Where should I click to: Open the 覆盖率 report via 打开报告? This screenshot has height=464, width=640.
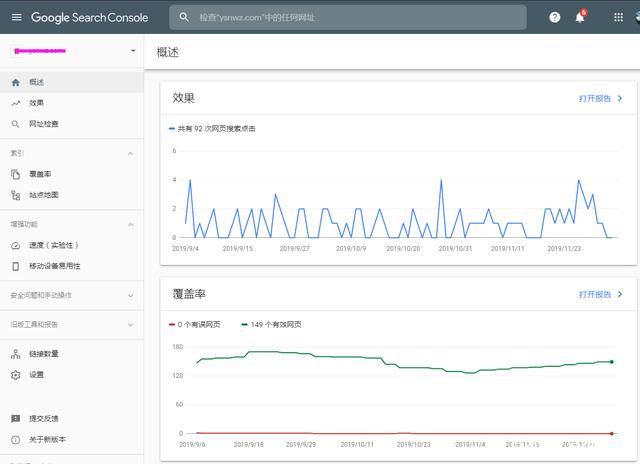[x=595, y=294]
